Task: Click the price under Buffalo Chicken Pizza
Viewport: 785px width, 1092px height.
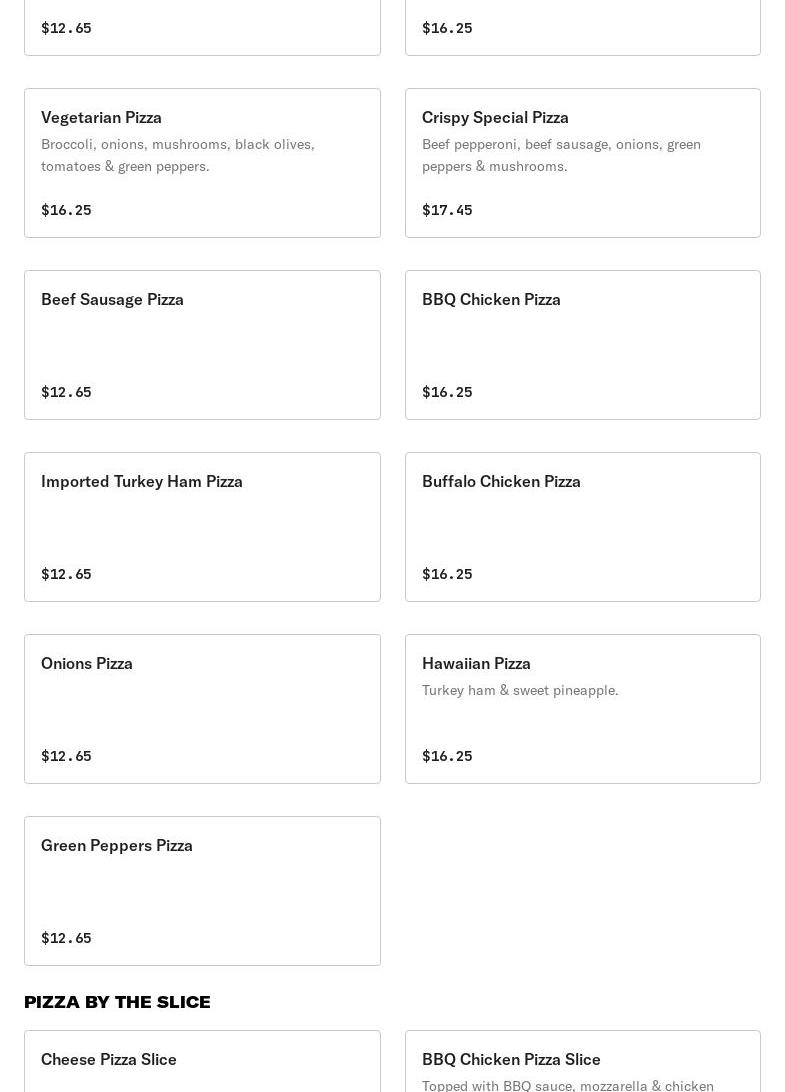Action: [x=447, y=574]
